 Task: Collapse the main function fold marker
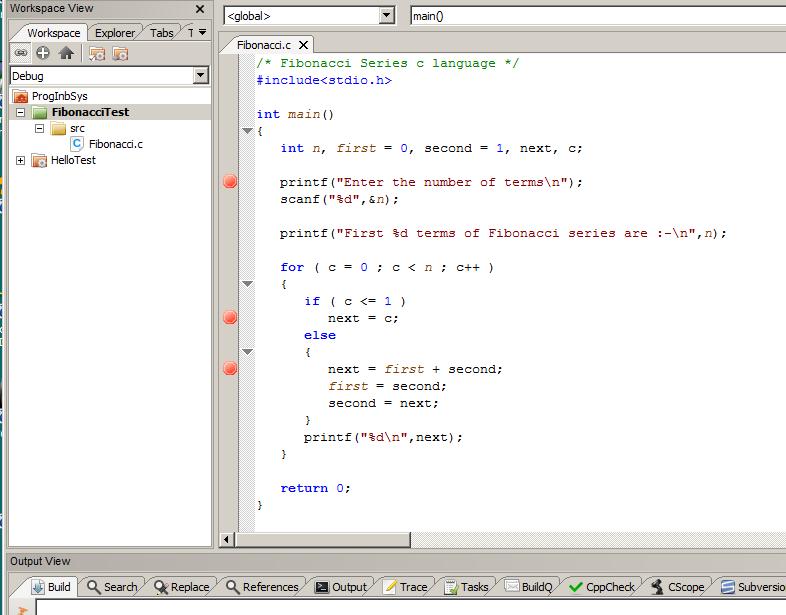coord(247,131)
